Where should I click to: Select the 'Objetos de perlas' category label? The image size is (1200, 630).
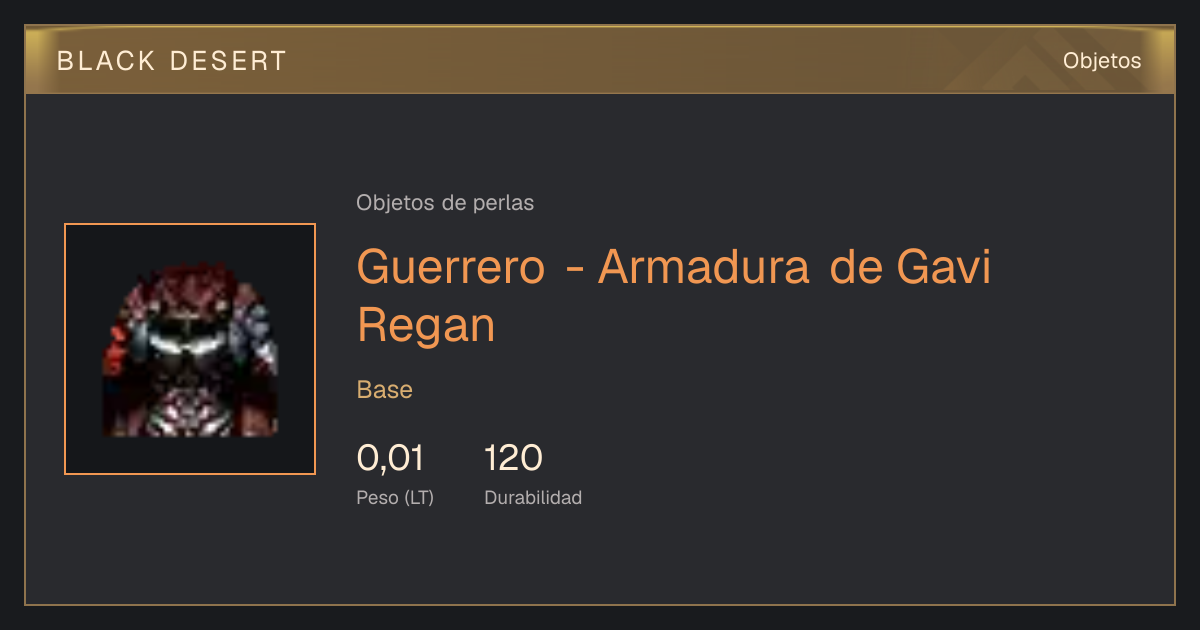click(x=445, y=203)
